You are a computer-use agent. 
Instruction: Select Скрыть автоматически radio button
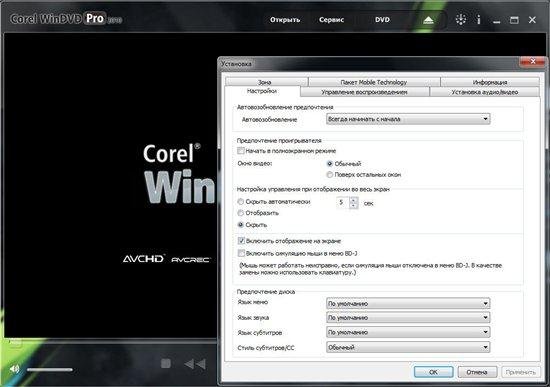pyautogui.click(x=241, y=202)
